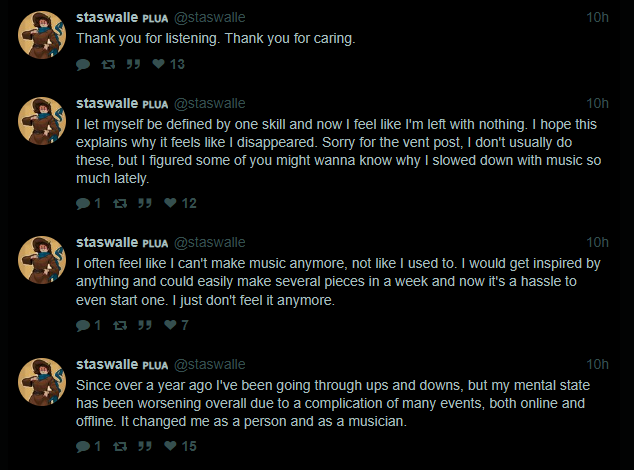This screenshot has width=634, height=470.
Task: Quote the "can't make music anymore" tweet
Action: coord(144,326)
